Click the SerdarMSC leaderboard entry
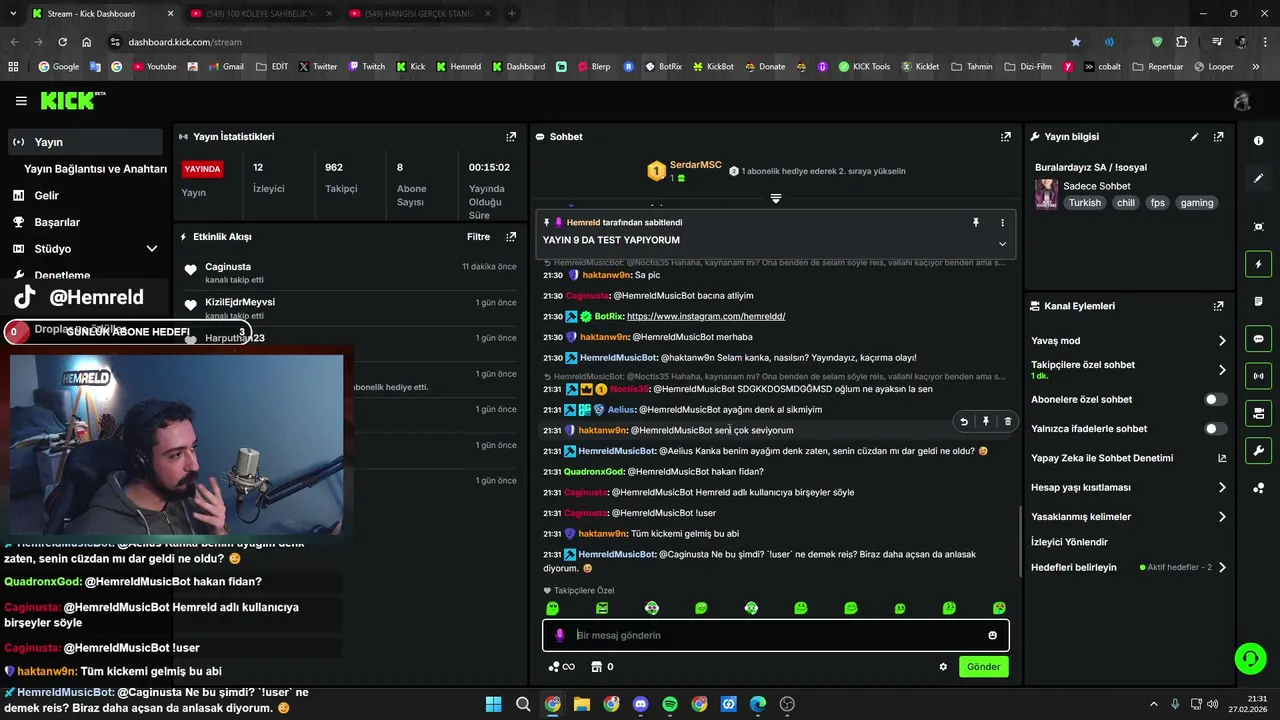 pyautogui.click(x=686, y=171)
